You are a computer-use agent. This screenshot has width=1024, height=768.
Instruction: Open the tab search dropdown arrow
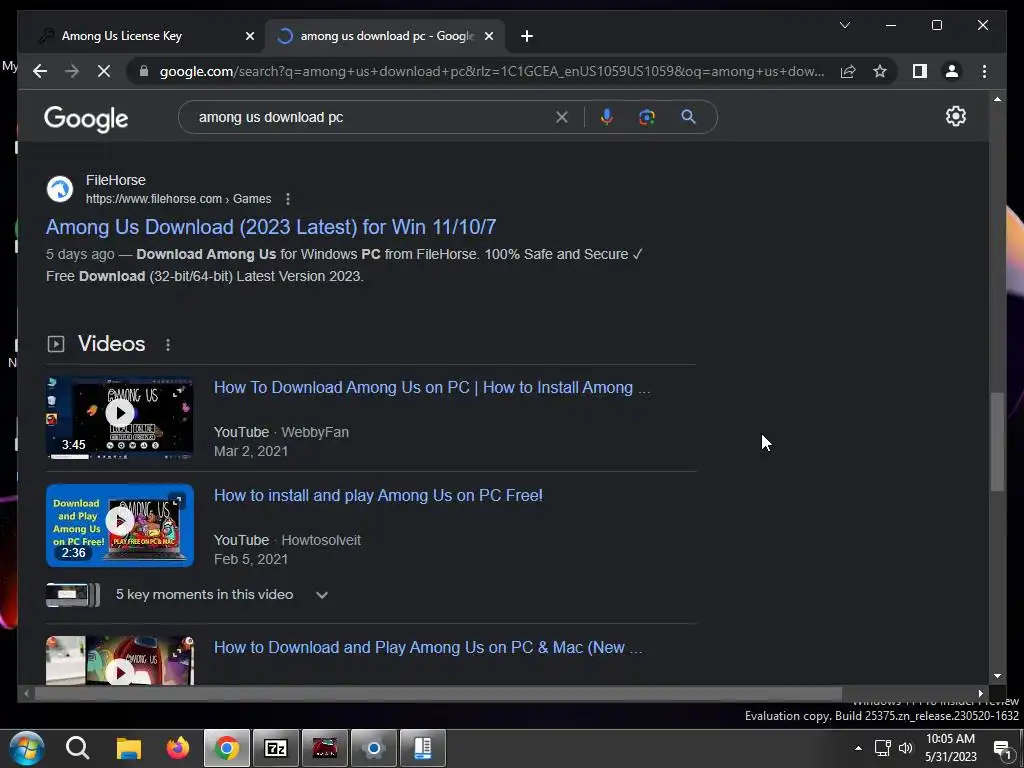click(844, 25)
